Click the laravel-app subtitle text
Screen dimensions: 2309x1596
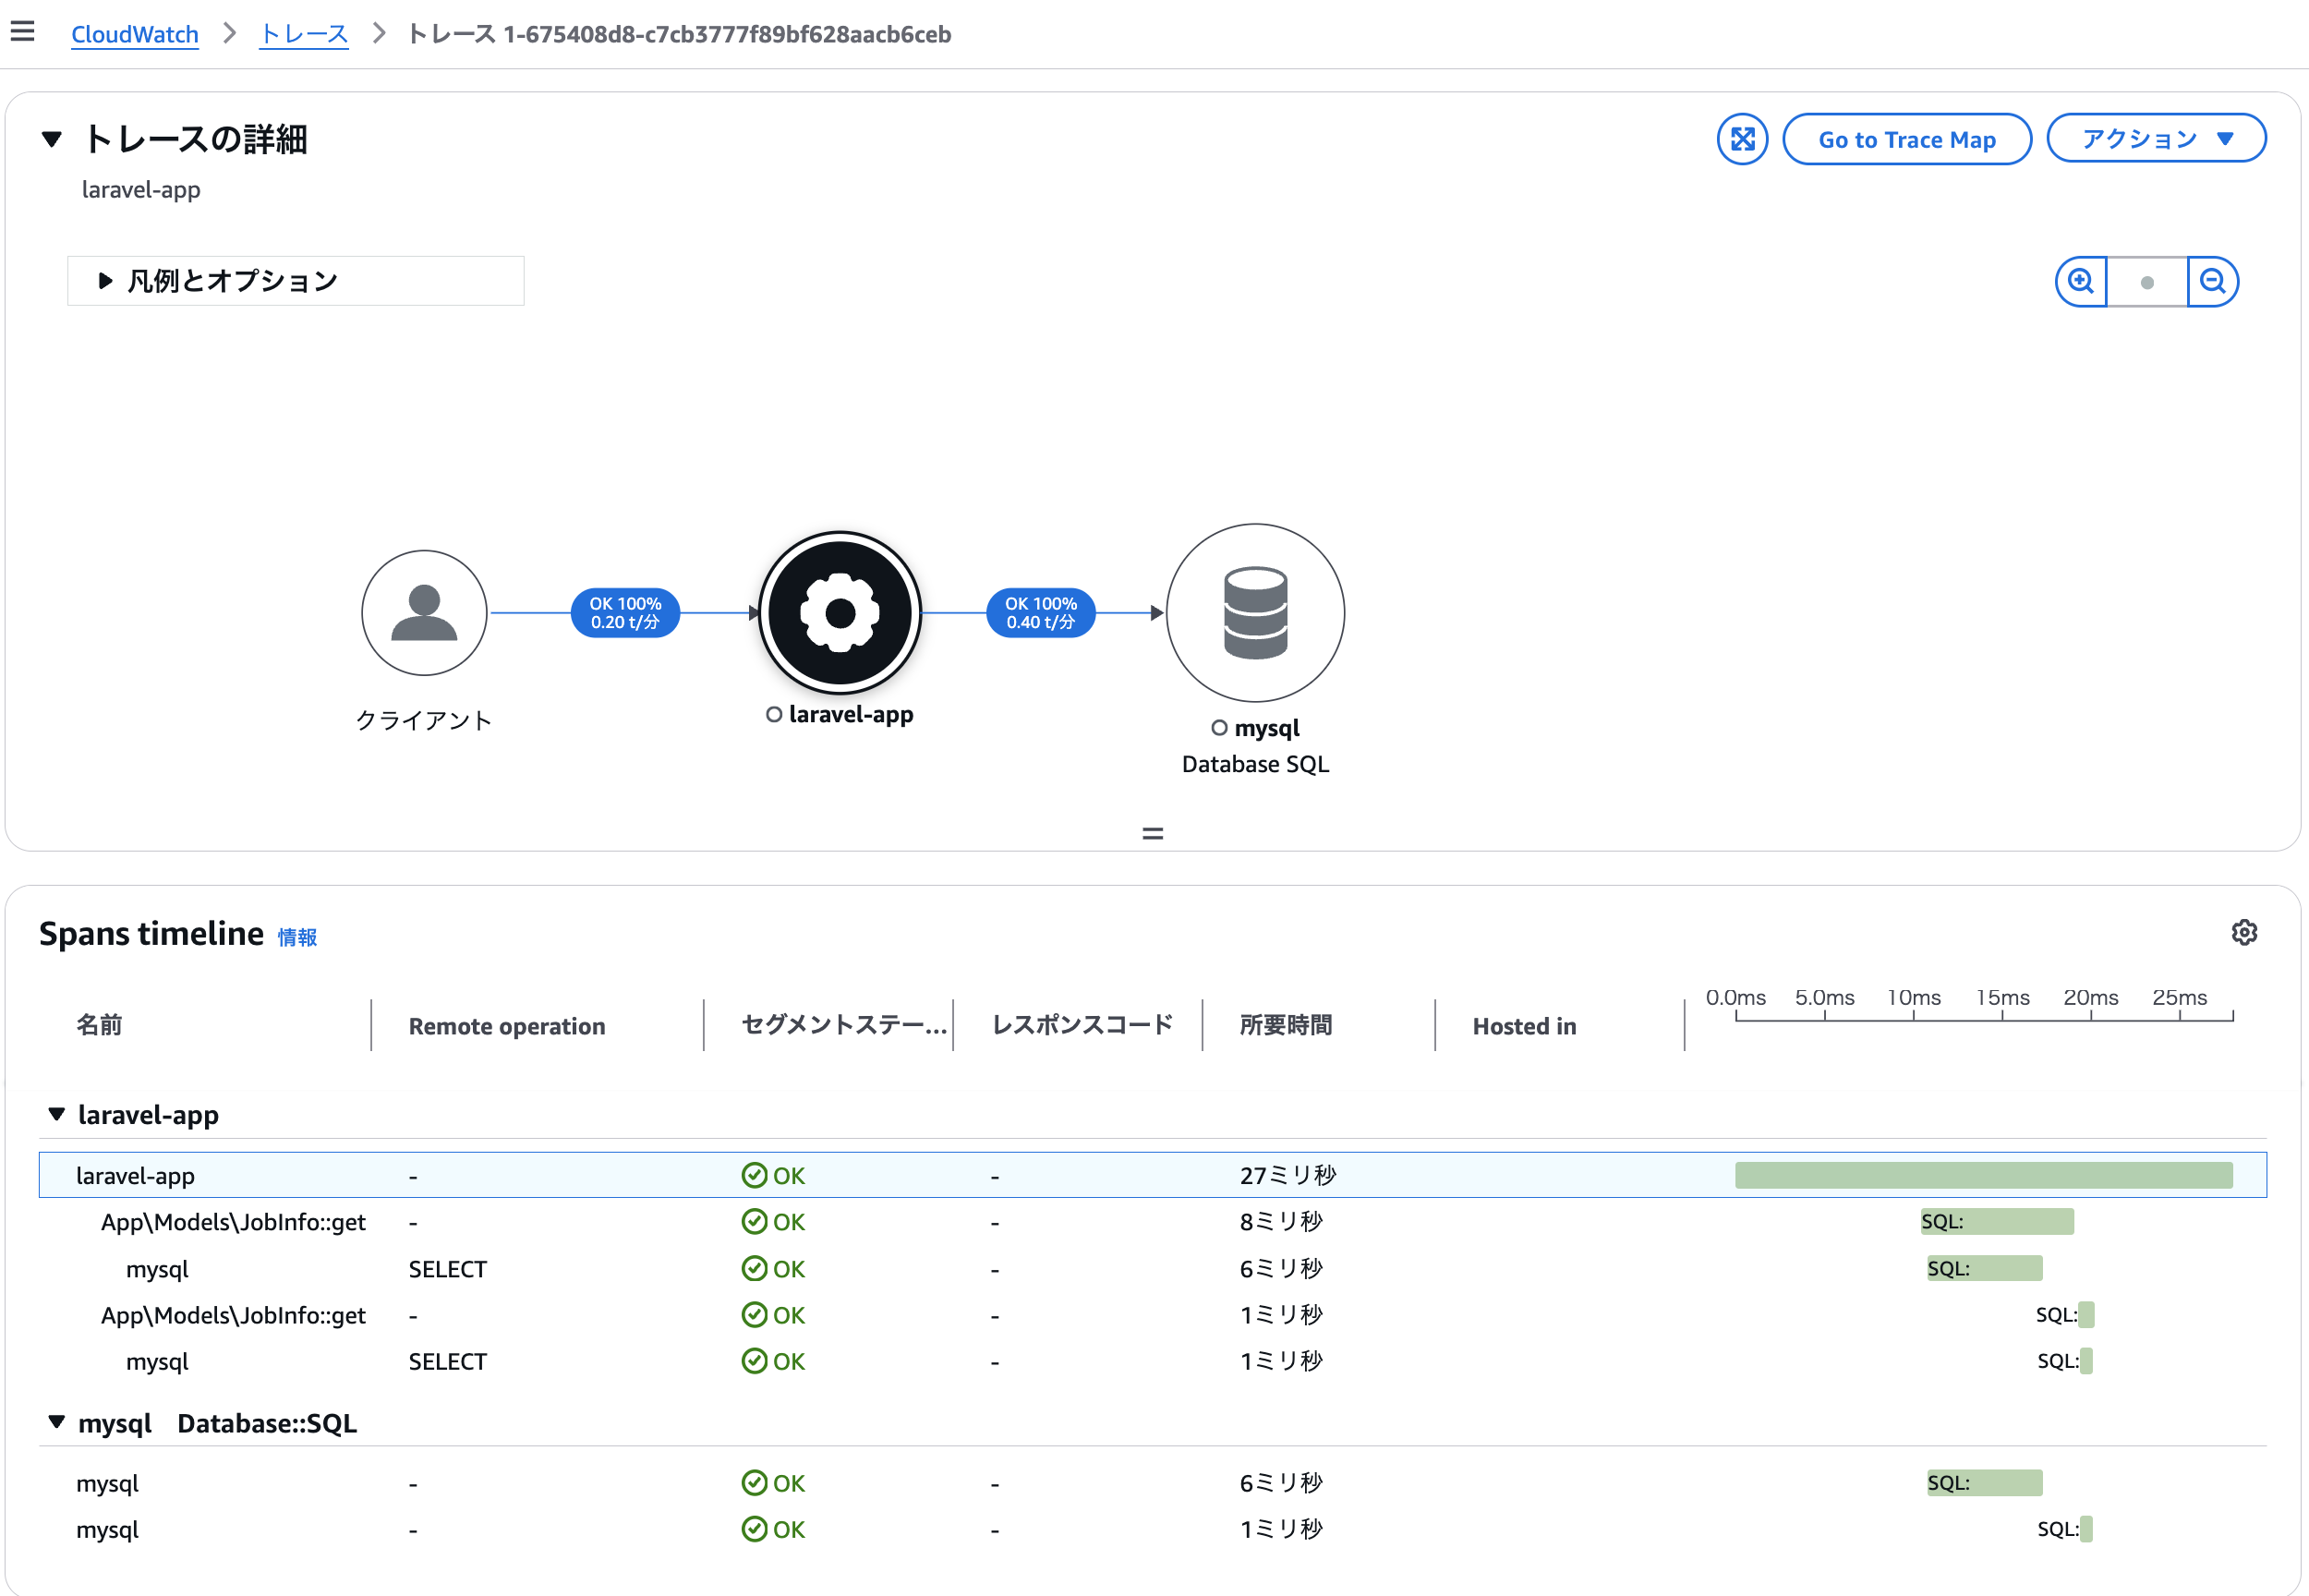pyautogui.click(x=141, y=190)
